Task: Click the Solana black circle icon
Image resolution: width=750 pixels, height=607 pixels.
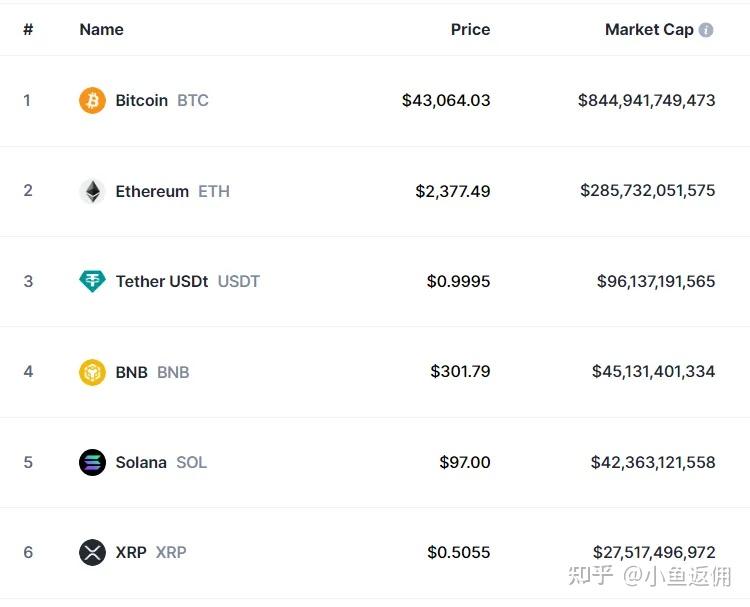Action: point(92,462)
